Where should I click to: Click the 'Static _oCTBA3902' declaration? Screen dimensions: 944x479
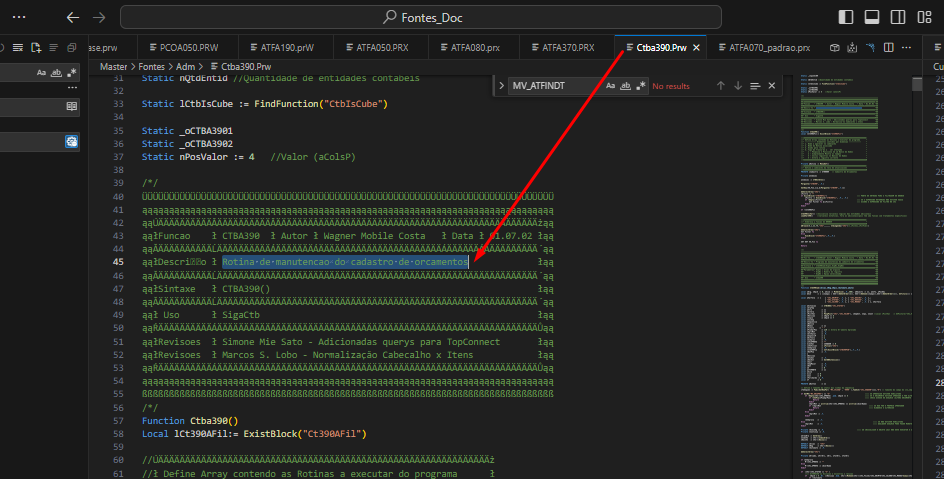click(187, 144)
